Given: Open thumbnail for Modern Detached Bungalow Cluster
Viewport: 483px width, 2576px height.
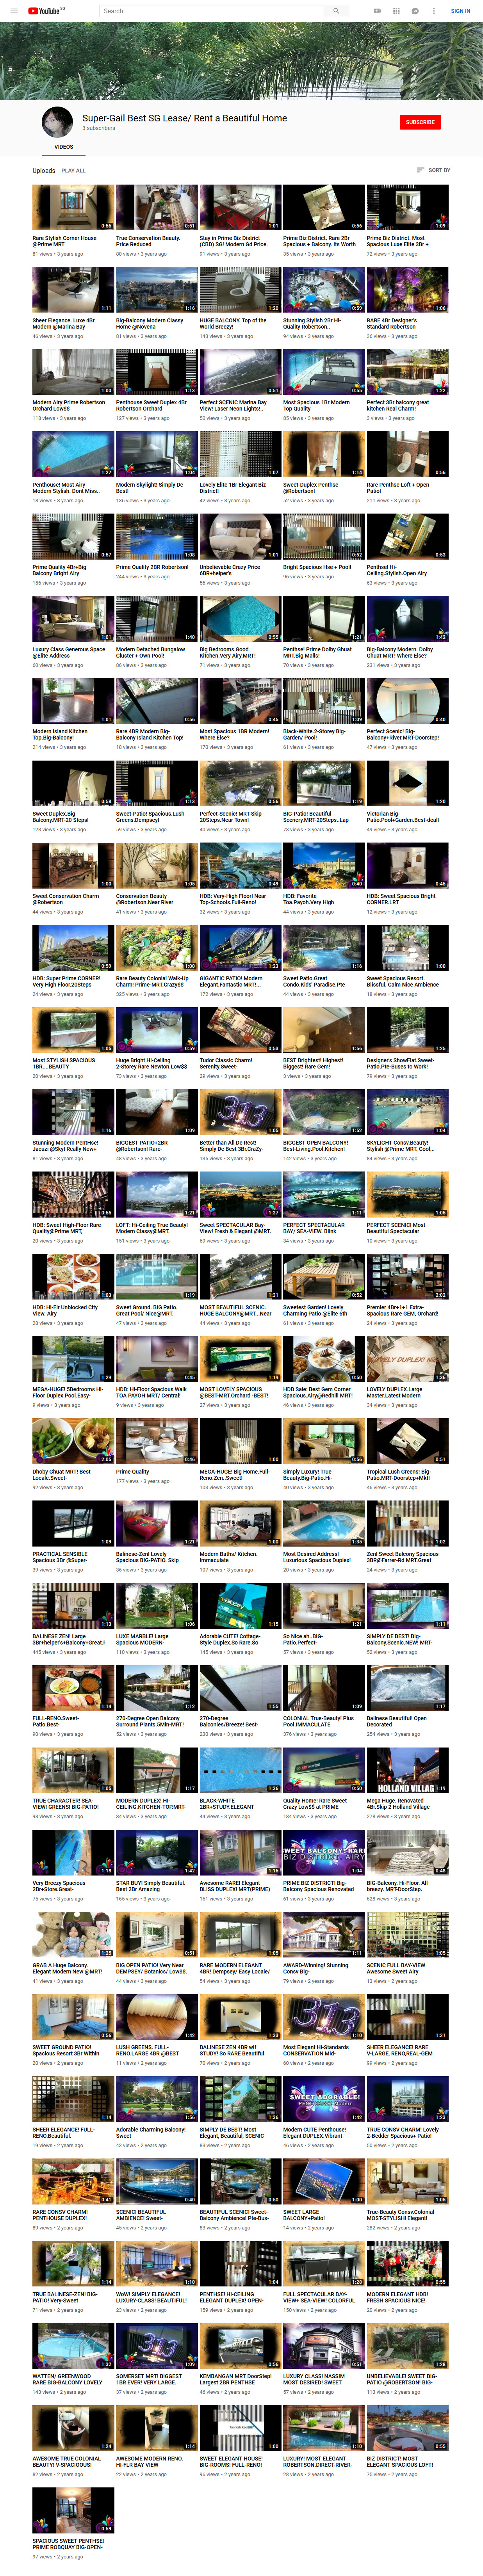Looking at the screenshot, I should [157, 618].
